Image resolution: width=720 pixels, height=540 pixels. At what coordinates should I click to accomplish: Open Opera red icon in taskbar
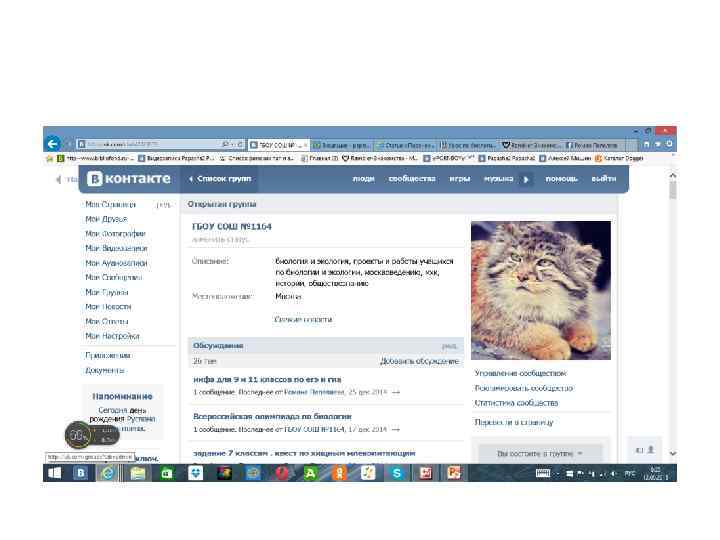[x=282, y=473]
